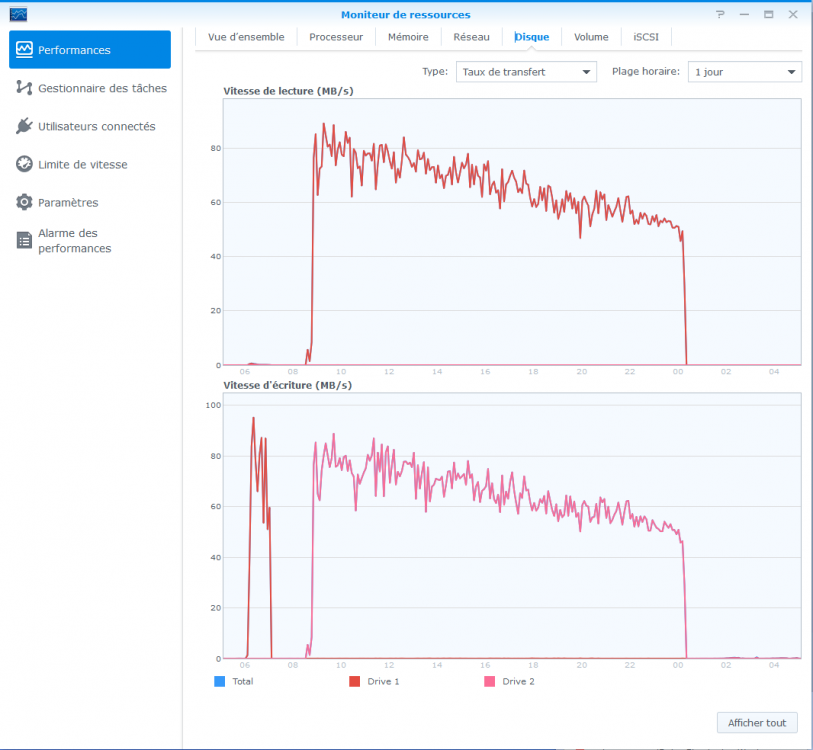Expand the Type dropdown Taux de transfert

(x=526, y=72)
